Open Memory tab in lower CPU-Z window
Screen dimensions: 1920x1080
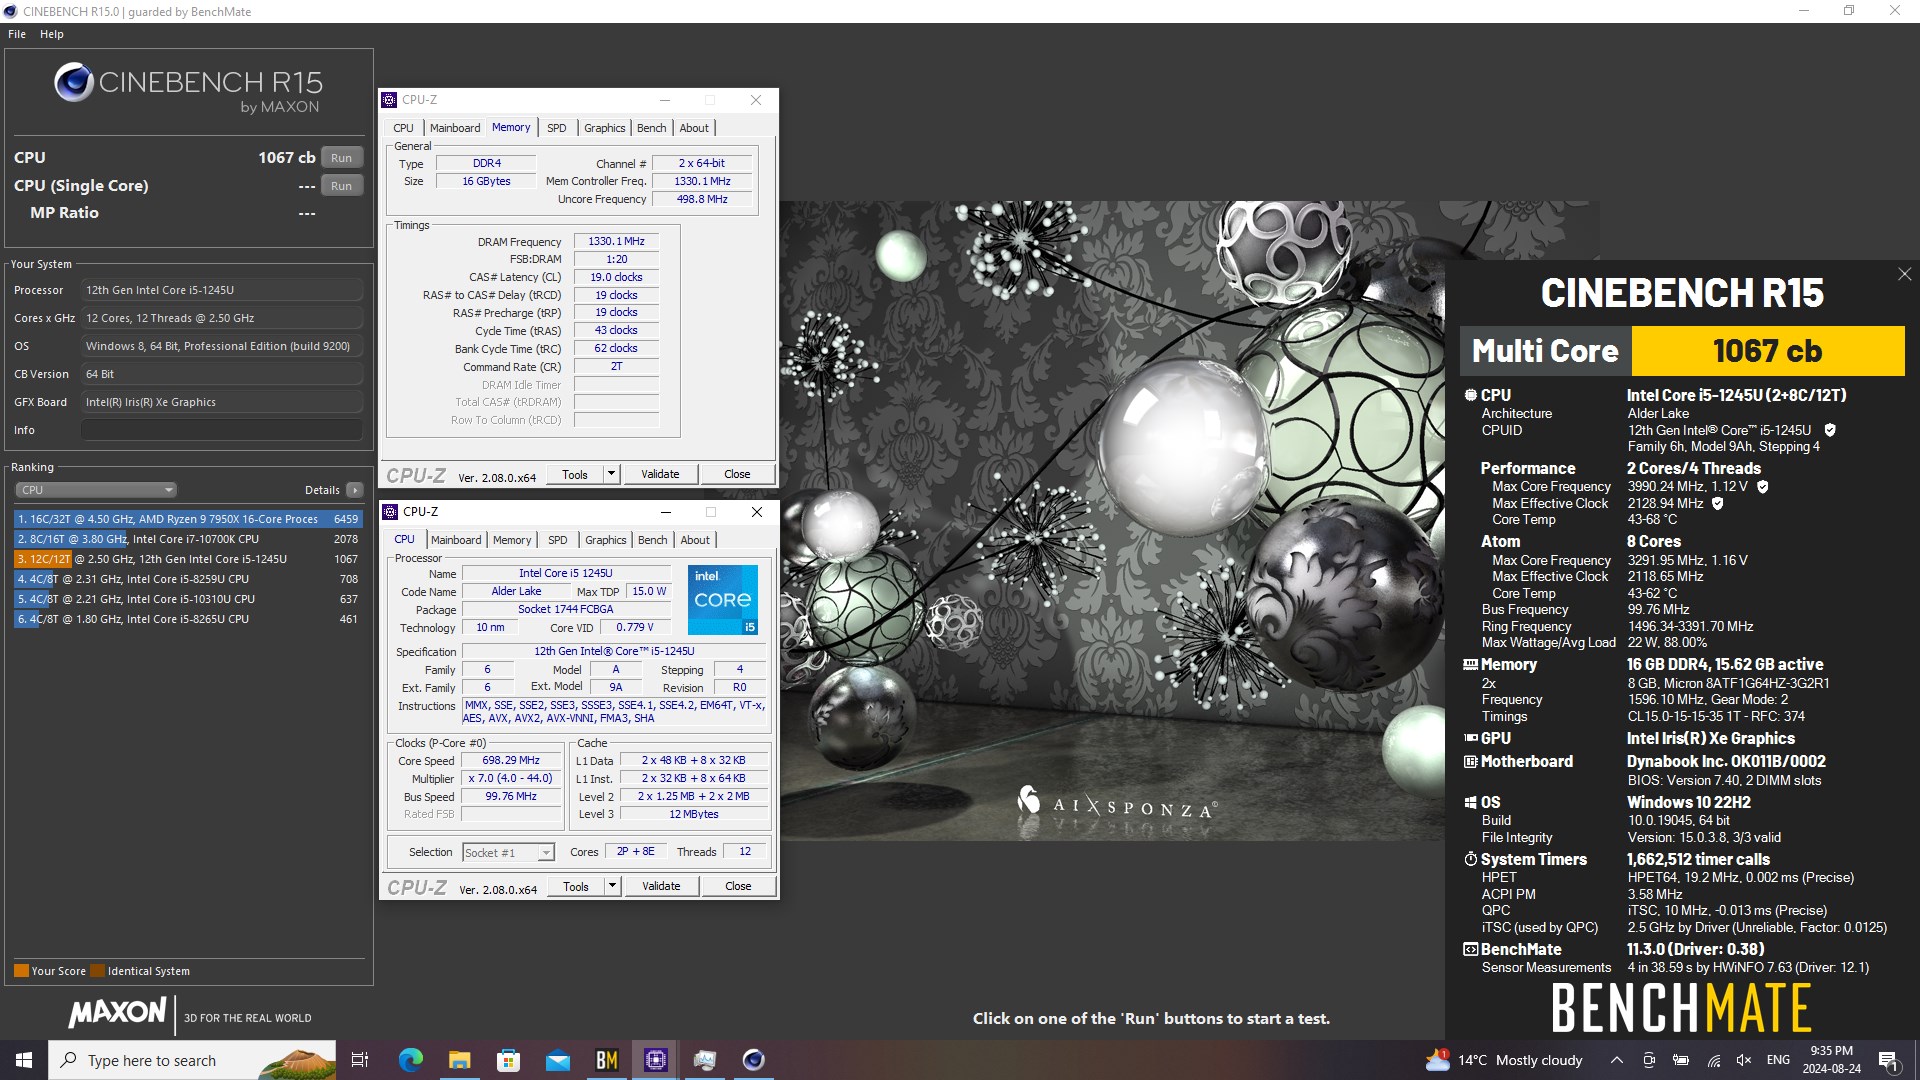pos(512,540)
